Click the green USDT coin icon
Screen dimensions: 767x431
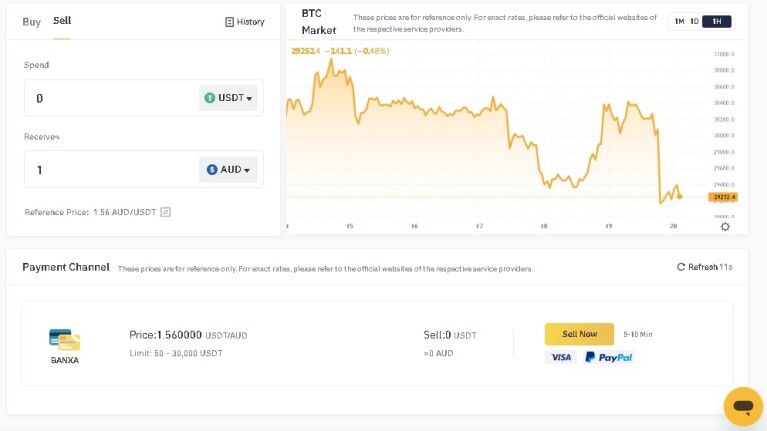(210, 98)
